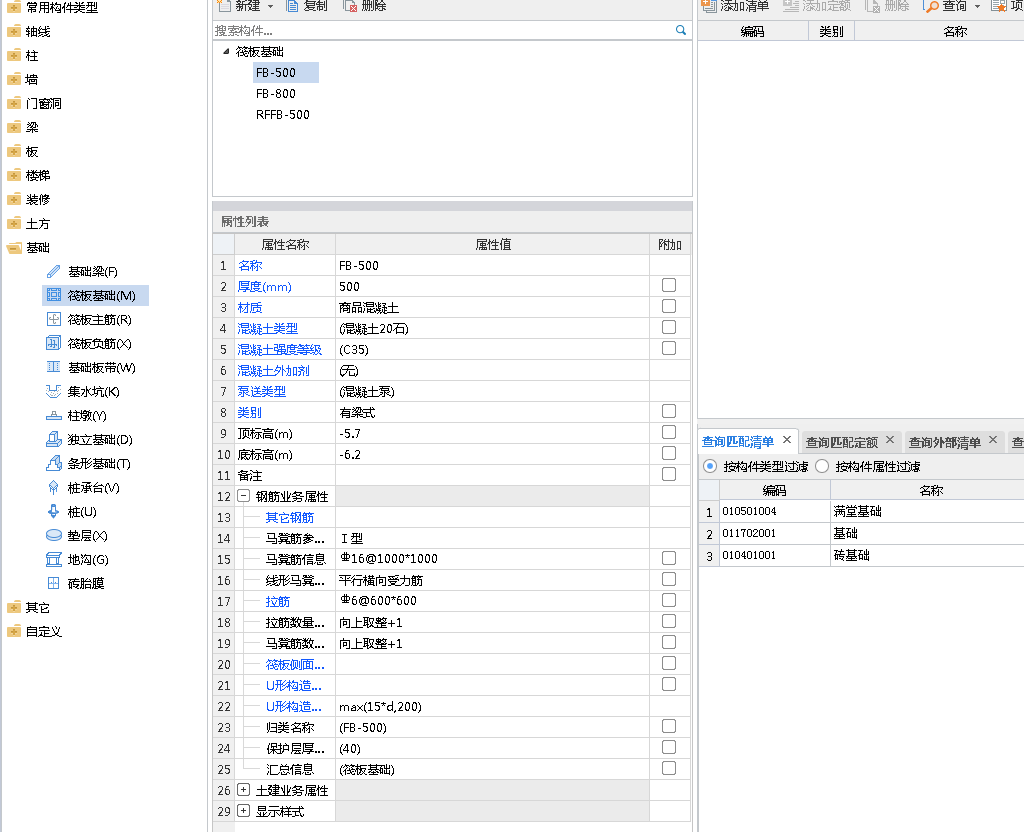Select the 独立基础(D) isolated footing icon
The height and width of the screenshot is (832, 1024).
54,440
